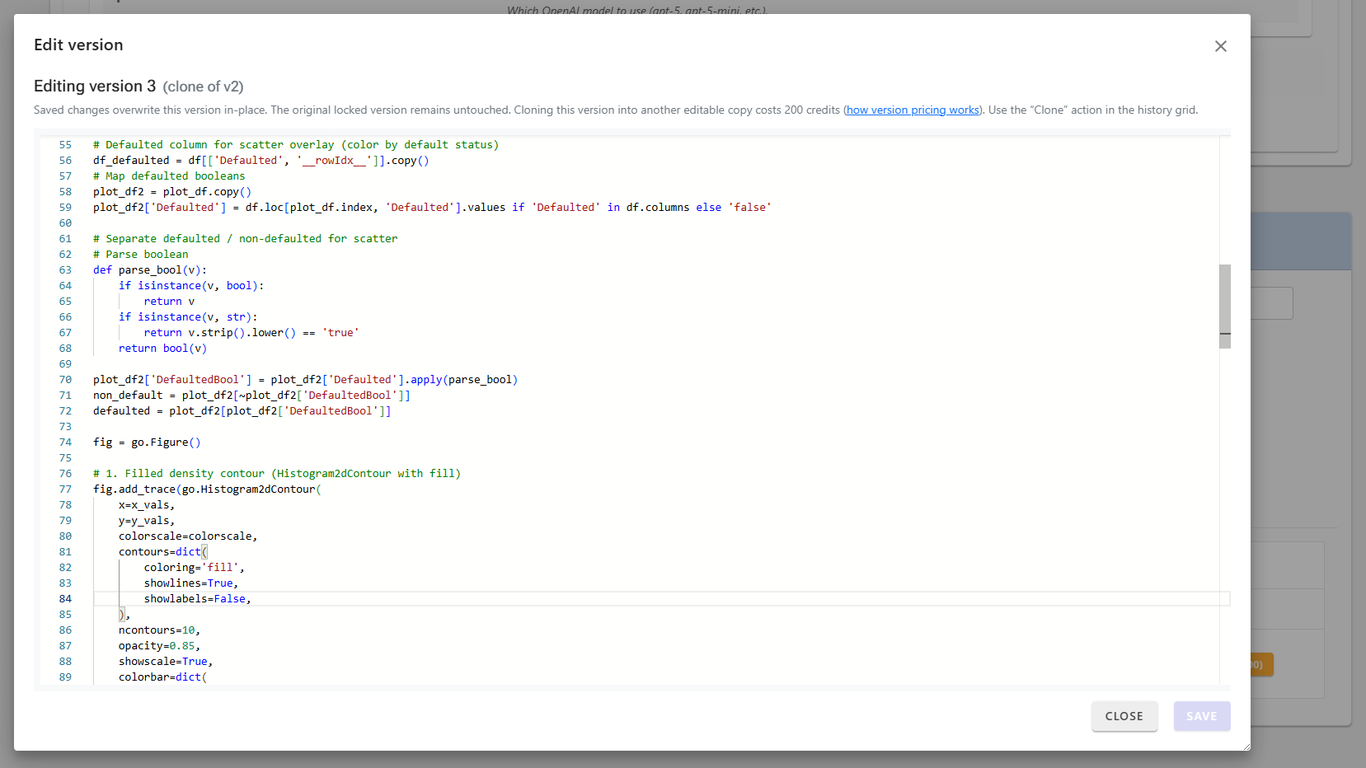Click the 'contours=dict(' line
The height and width of the screenshot is (768, 1366).
click(163, 552)
